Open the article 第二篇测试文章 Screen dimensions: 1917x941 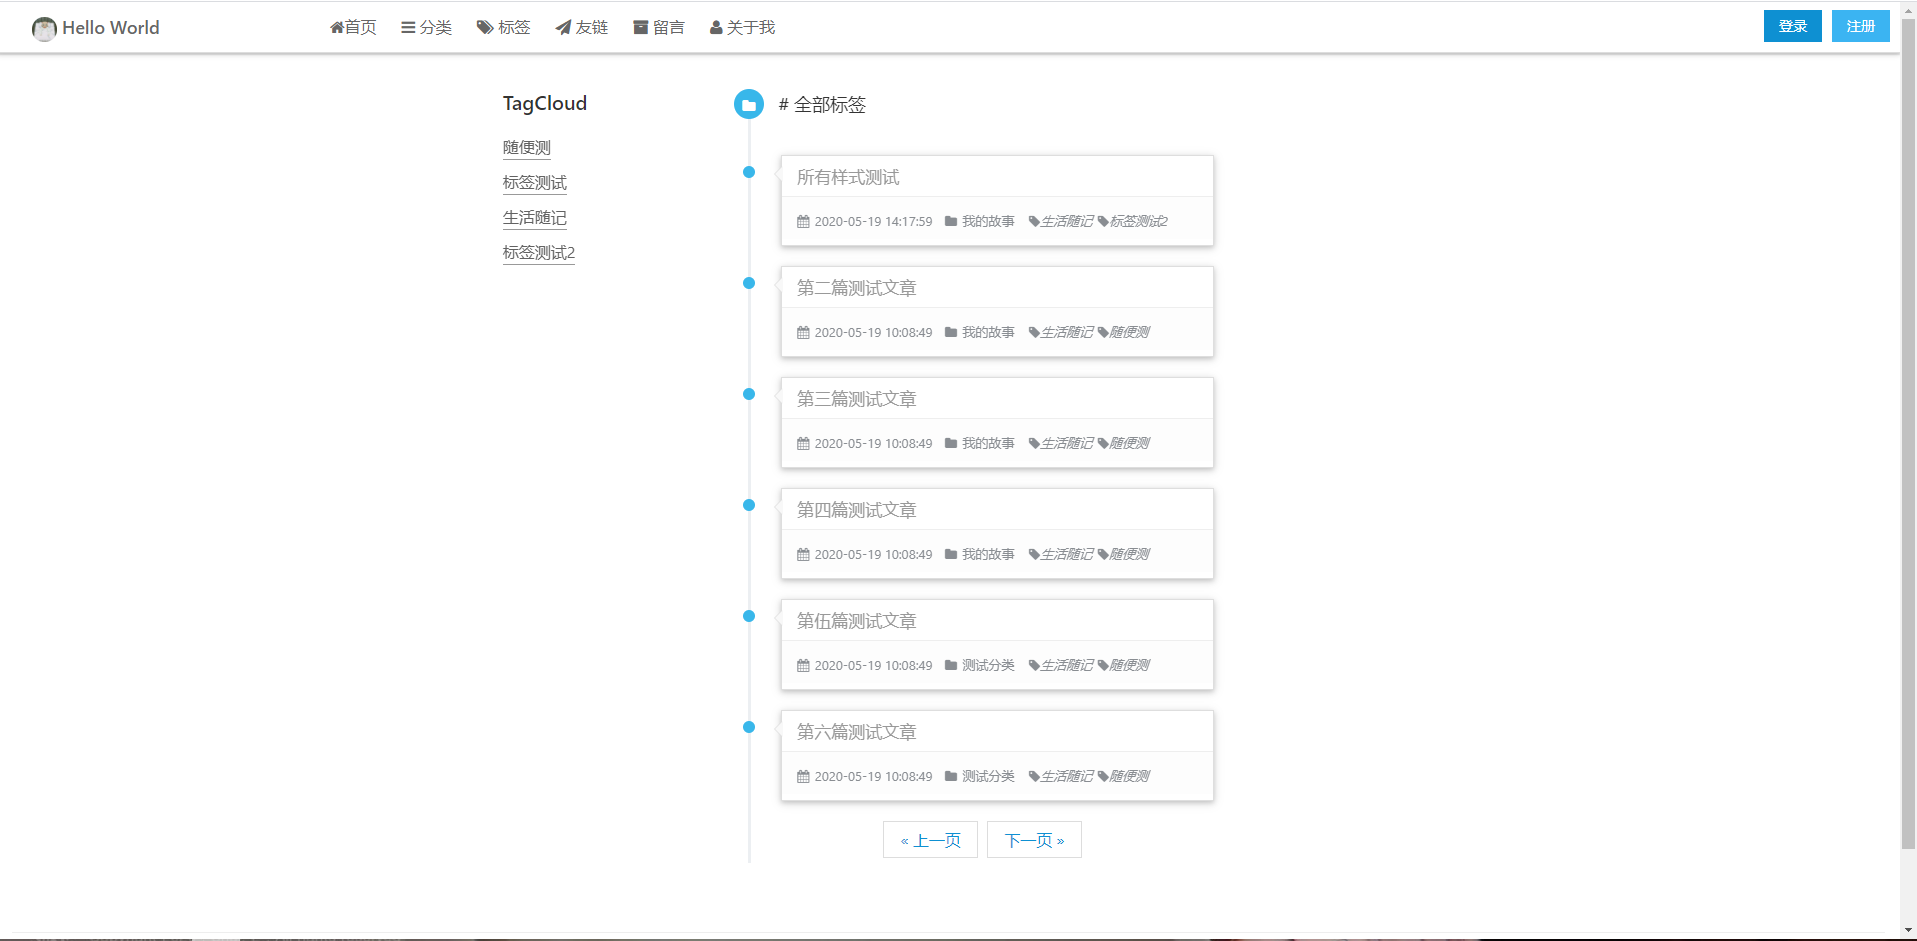(856, 288)
